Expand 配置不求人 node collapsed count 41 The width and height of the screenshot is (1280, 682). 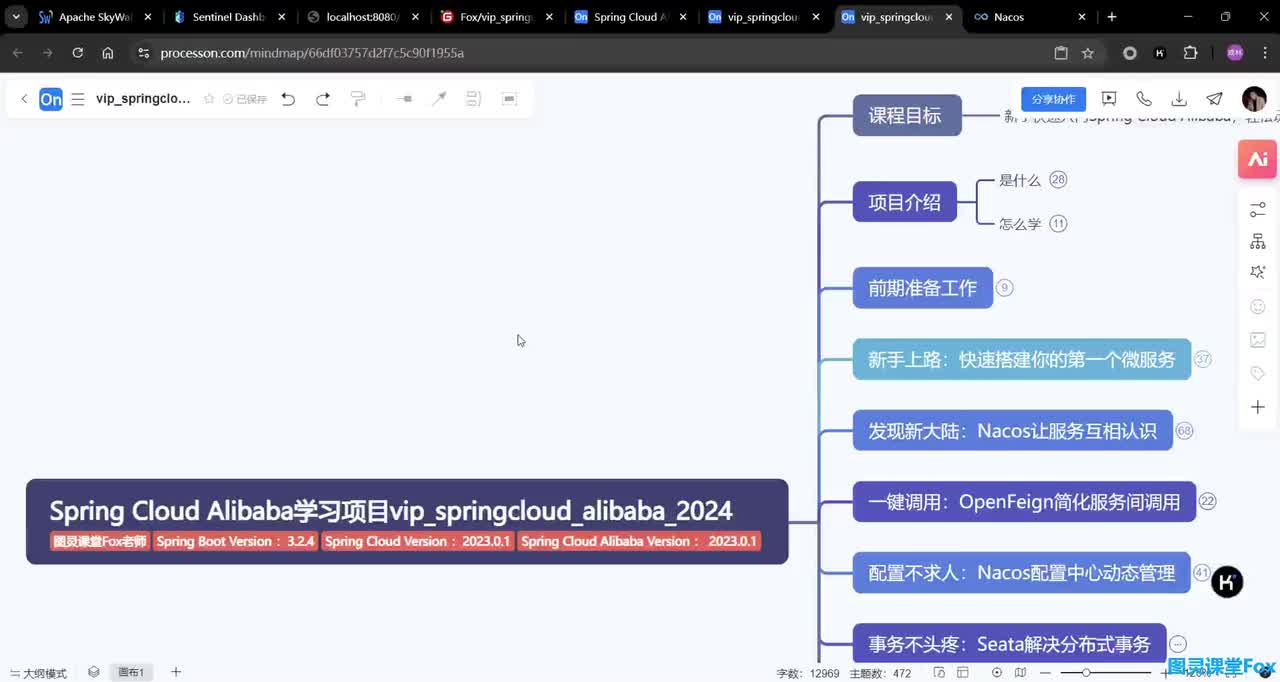point(1201,574)
